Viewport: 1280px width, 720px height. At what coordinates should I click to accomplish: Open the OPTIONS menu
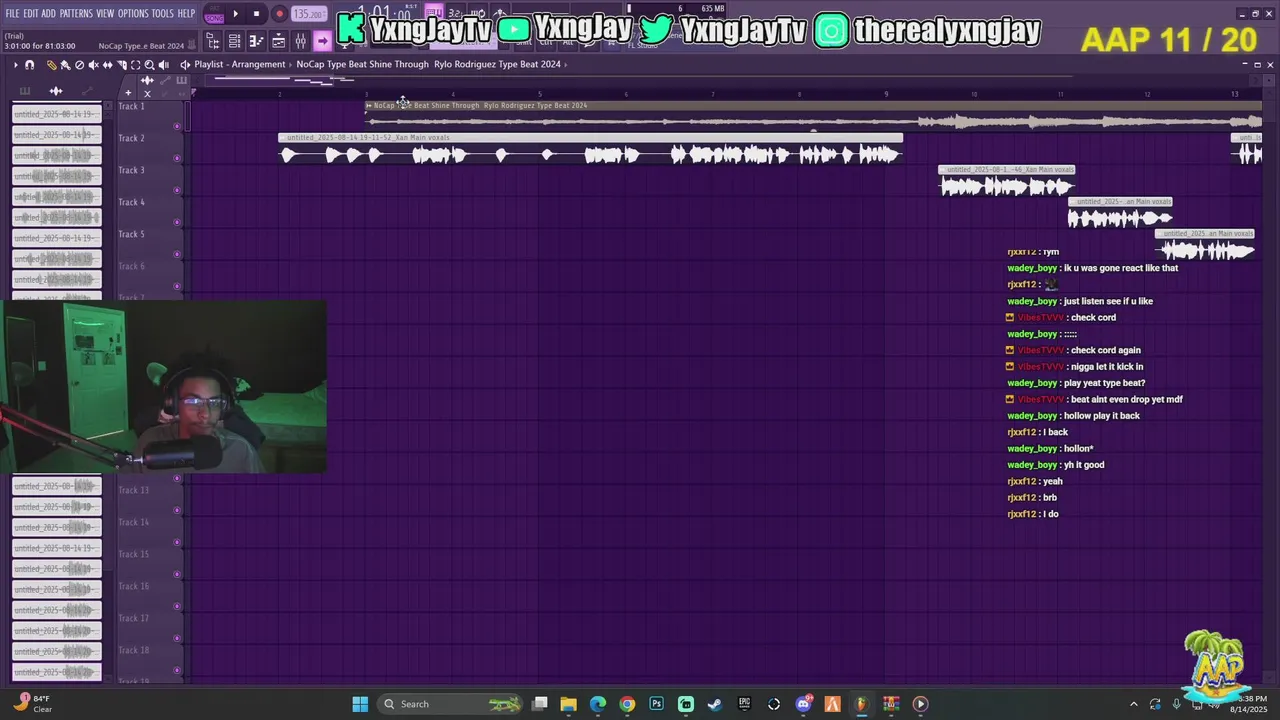(133, 14)
